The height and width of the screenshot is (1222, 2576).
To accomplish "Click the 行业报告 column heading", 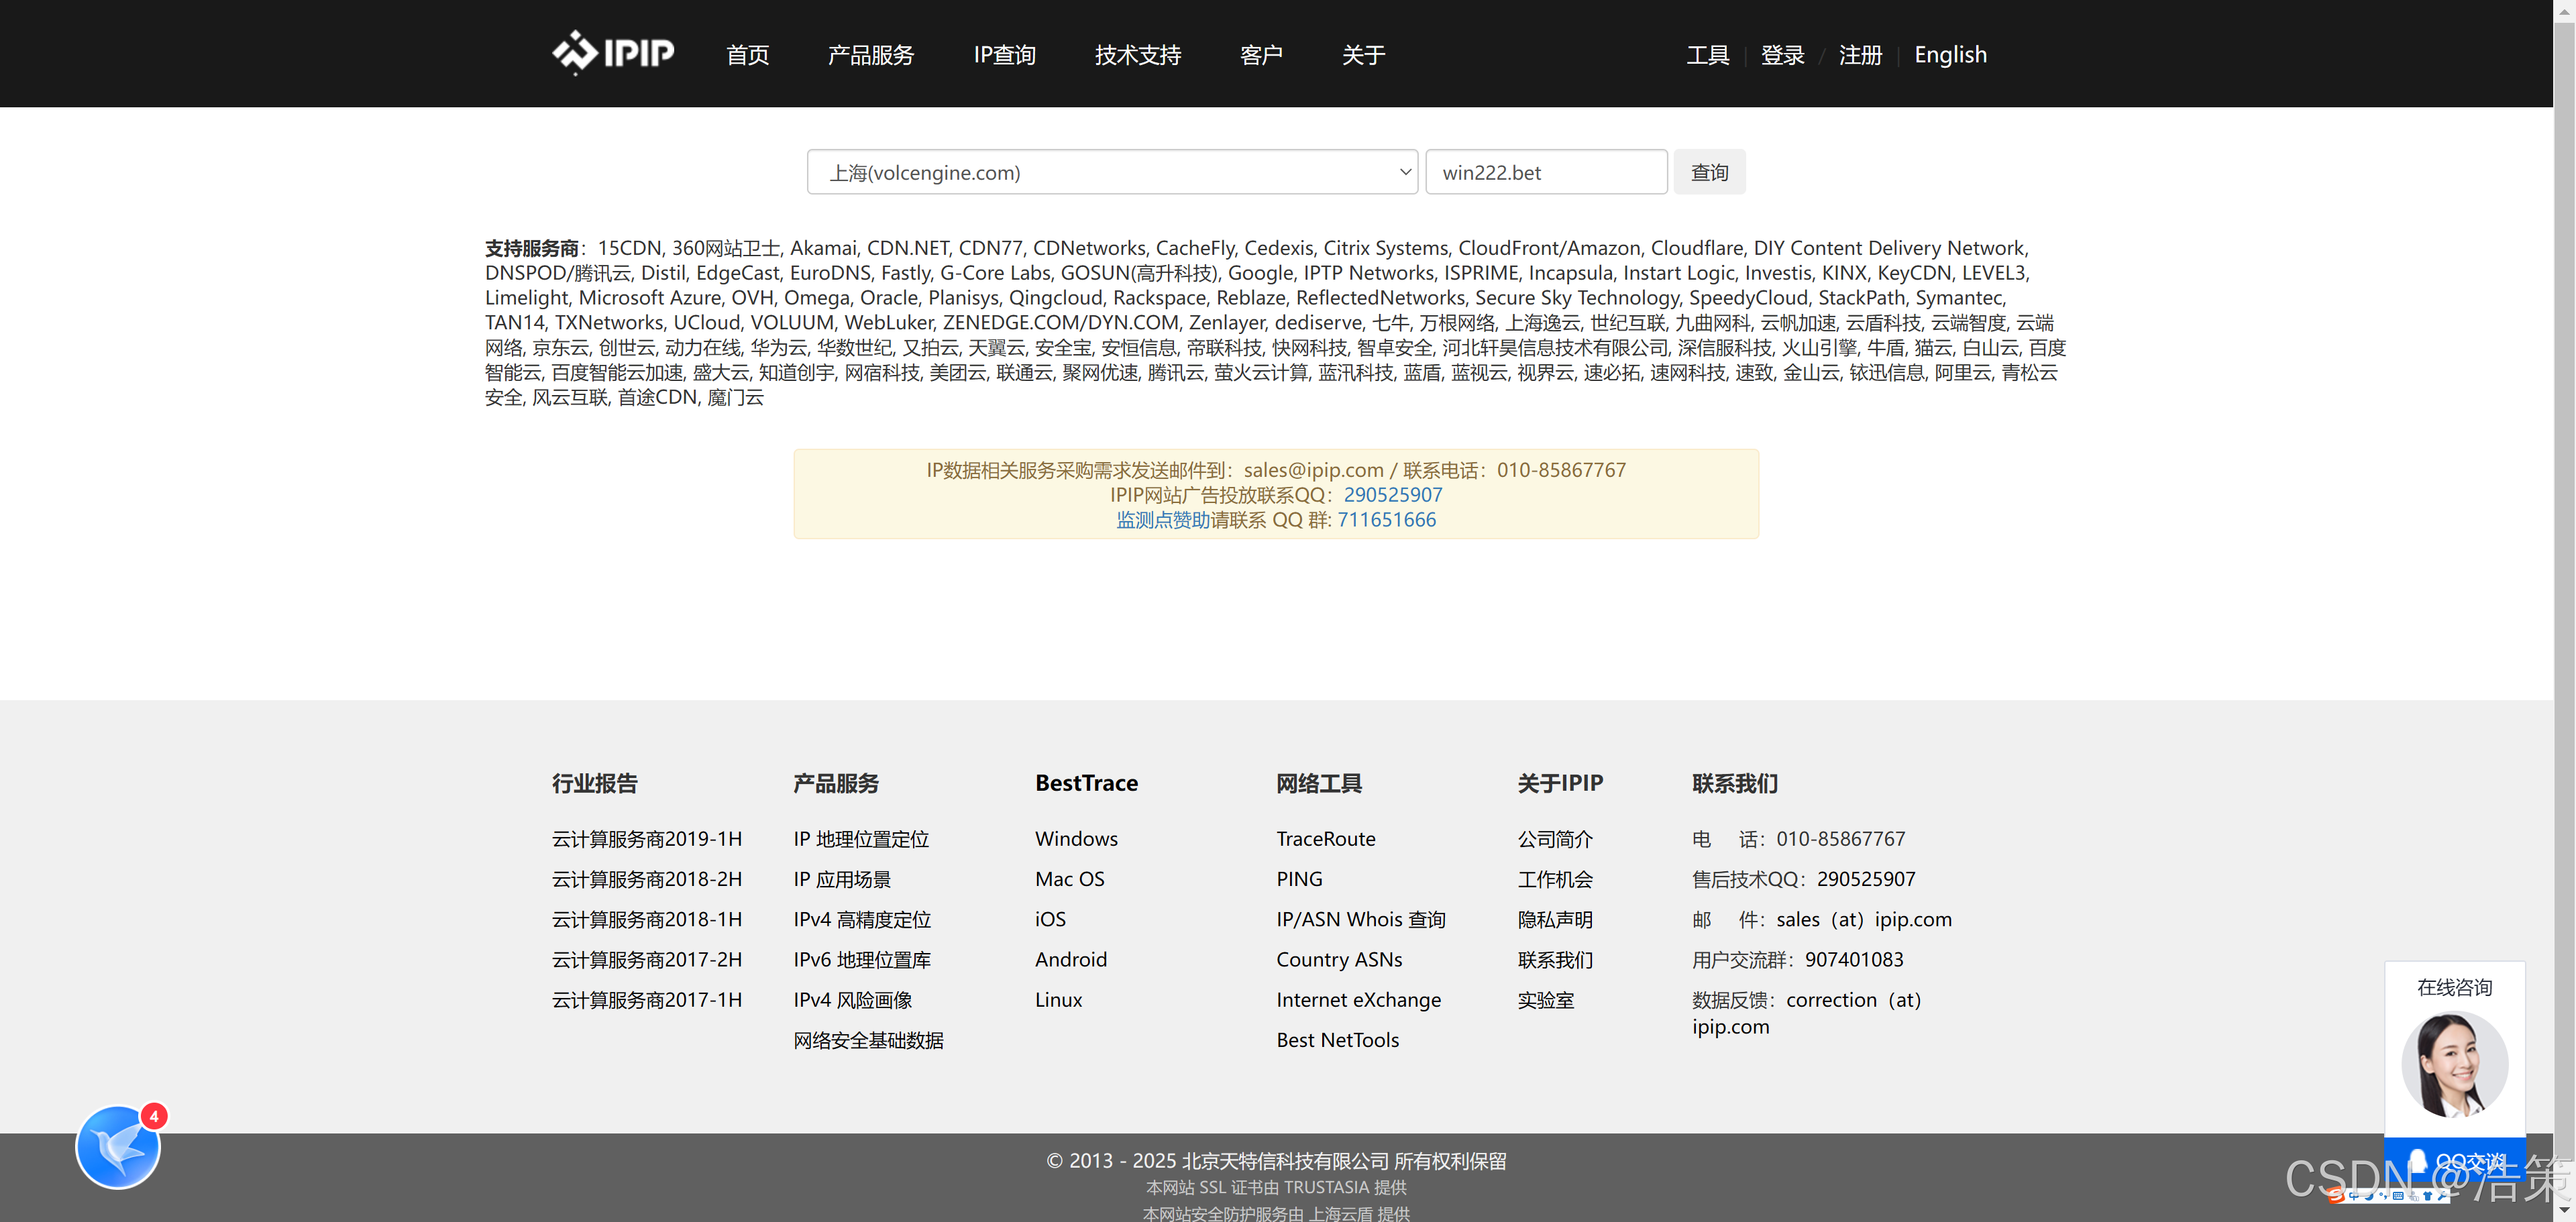I will point(594,783).
